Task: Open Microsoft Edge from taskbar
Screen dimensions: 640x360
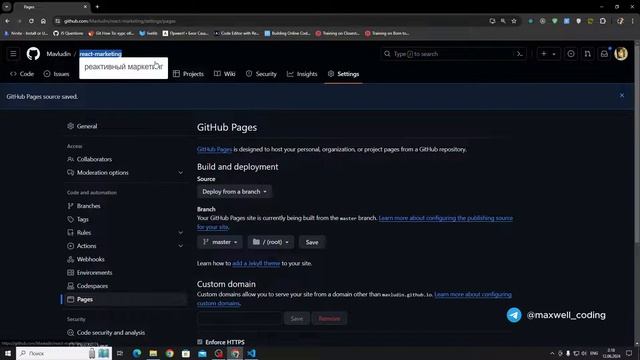Action: click(x=137, y=353)
